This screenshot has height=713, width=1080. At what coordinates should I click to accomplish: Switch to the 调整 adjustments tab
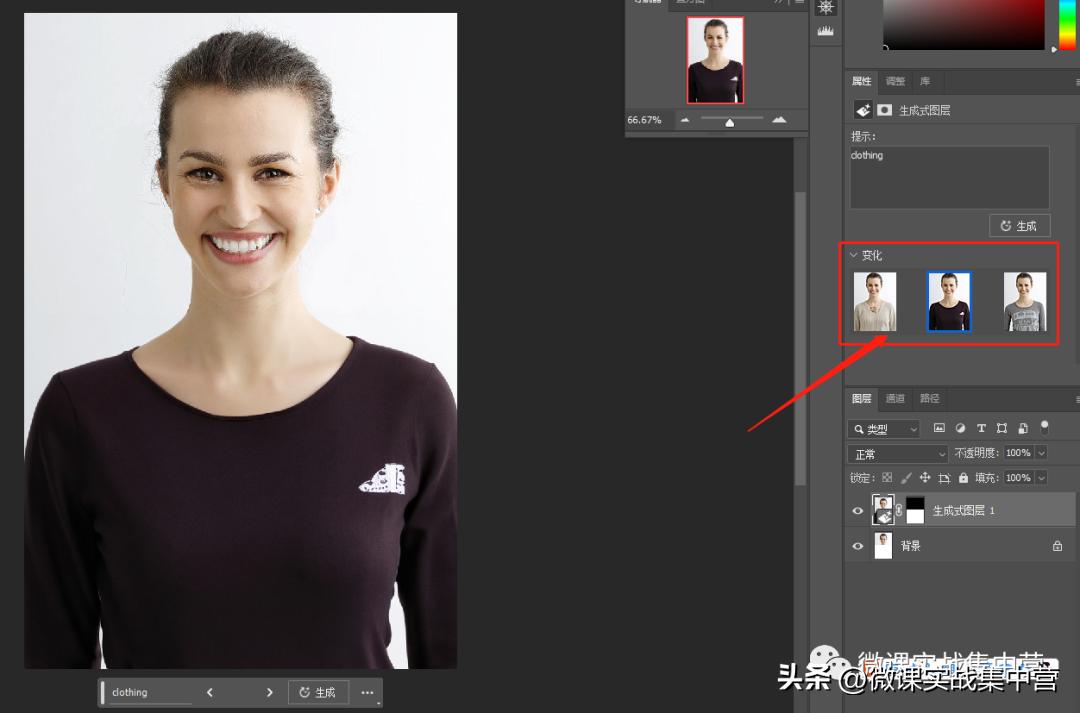point(895,81)
